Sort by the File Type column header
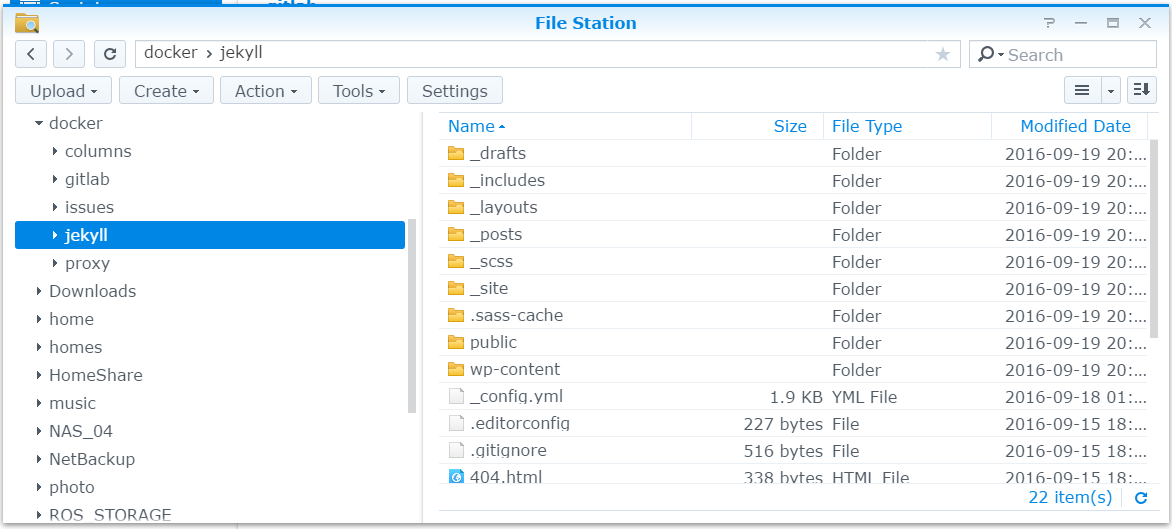Viewport: 1172px width, 529px height. click(907, 126)
